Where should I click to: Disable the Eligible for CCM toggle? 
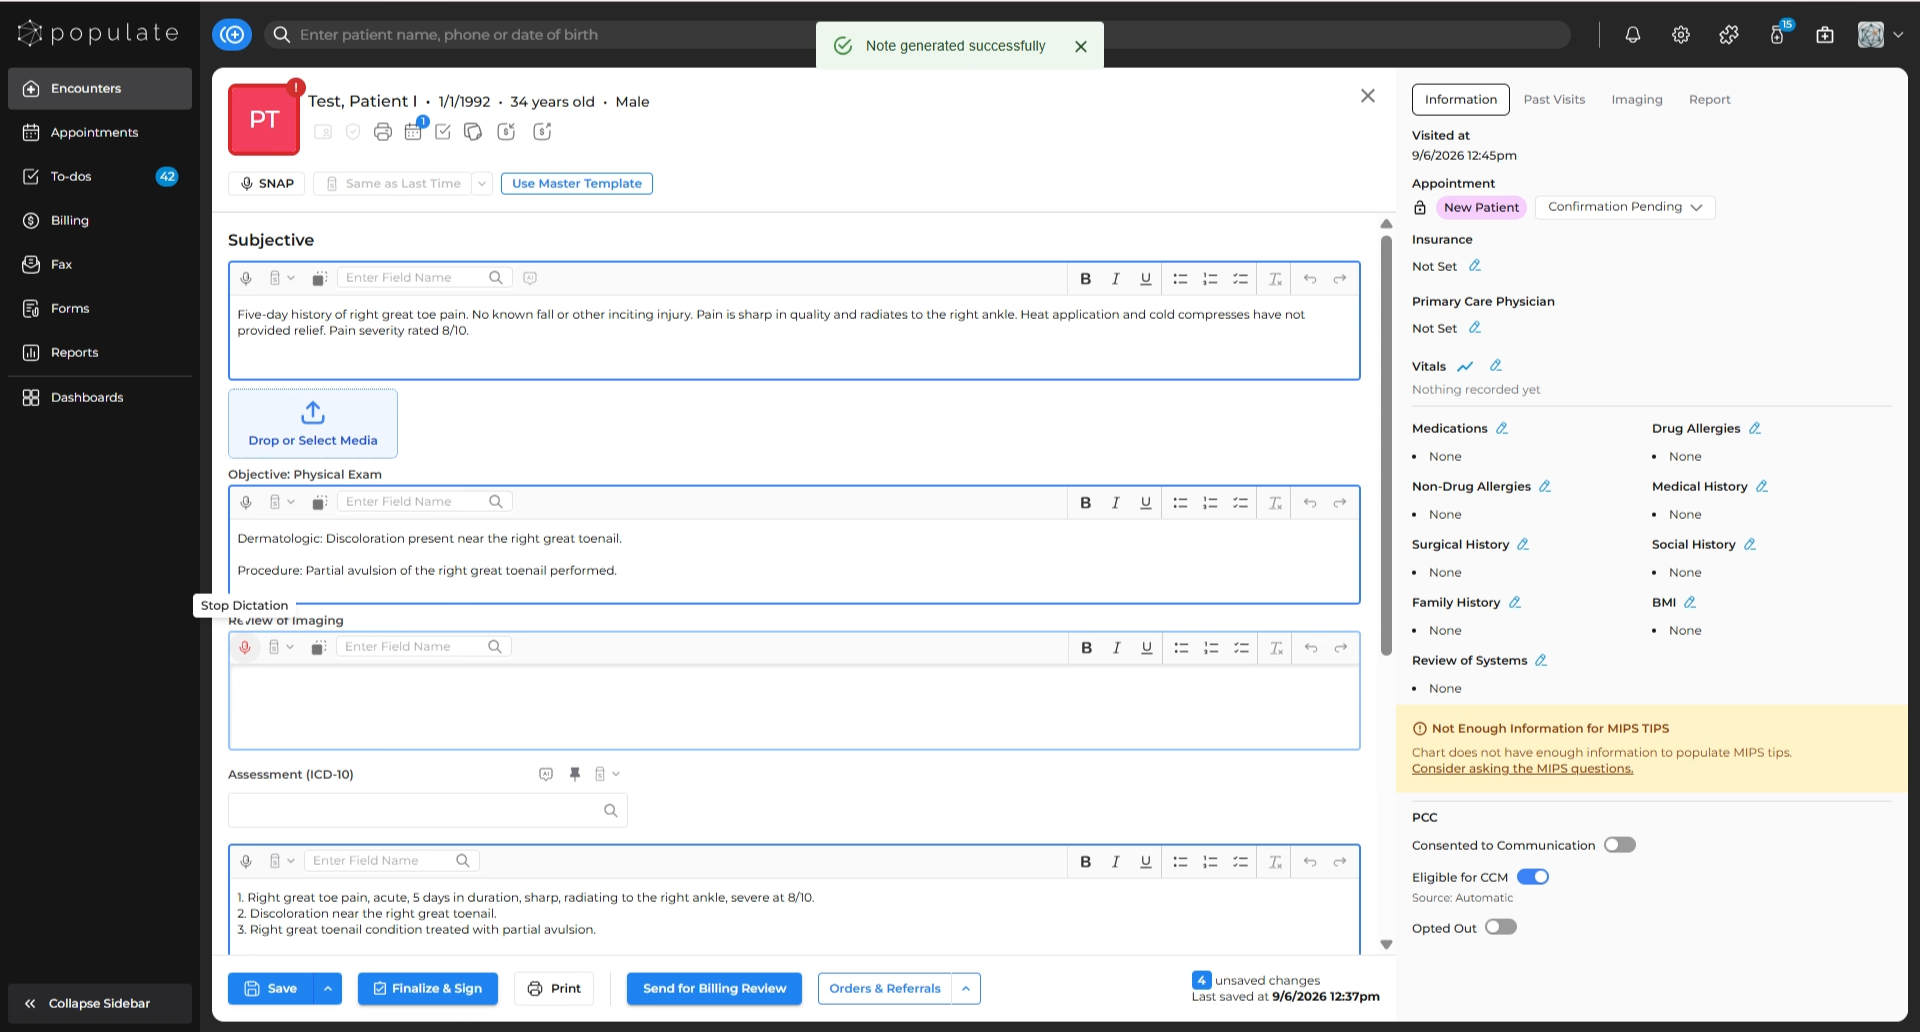[1533, 877]
